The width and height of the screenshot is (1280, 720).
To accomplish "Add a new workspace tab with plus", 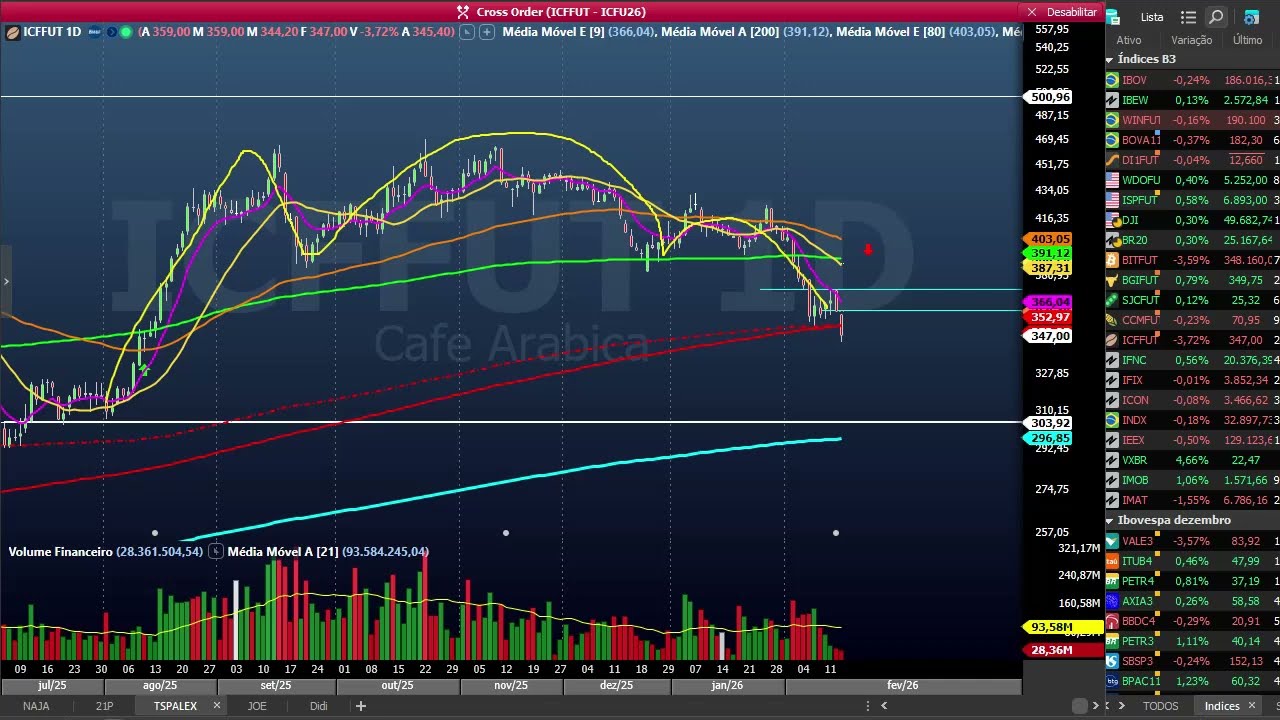I will 361,706.
